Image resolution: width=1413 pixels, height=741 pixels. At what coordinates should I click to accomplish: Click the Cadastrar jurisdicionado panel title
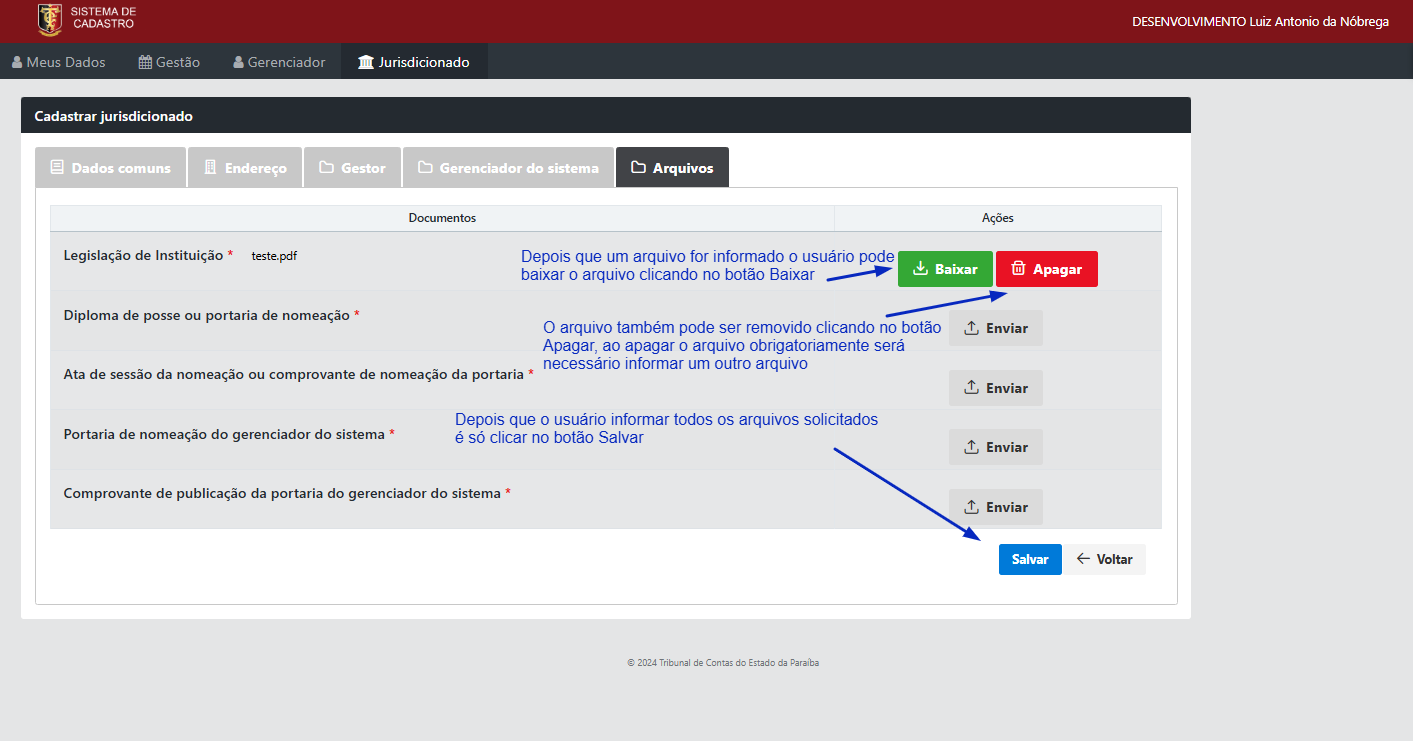pos(113,116)
